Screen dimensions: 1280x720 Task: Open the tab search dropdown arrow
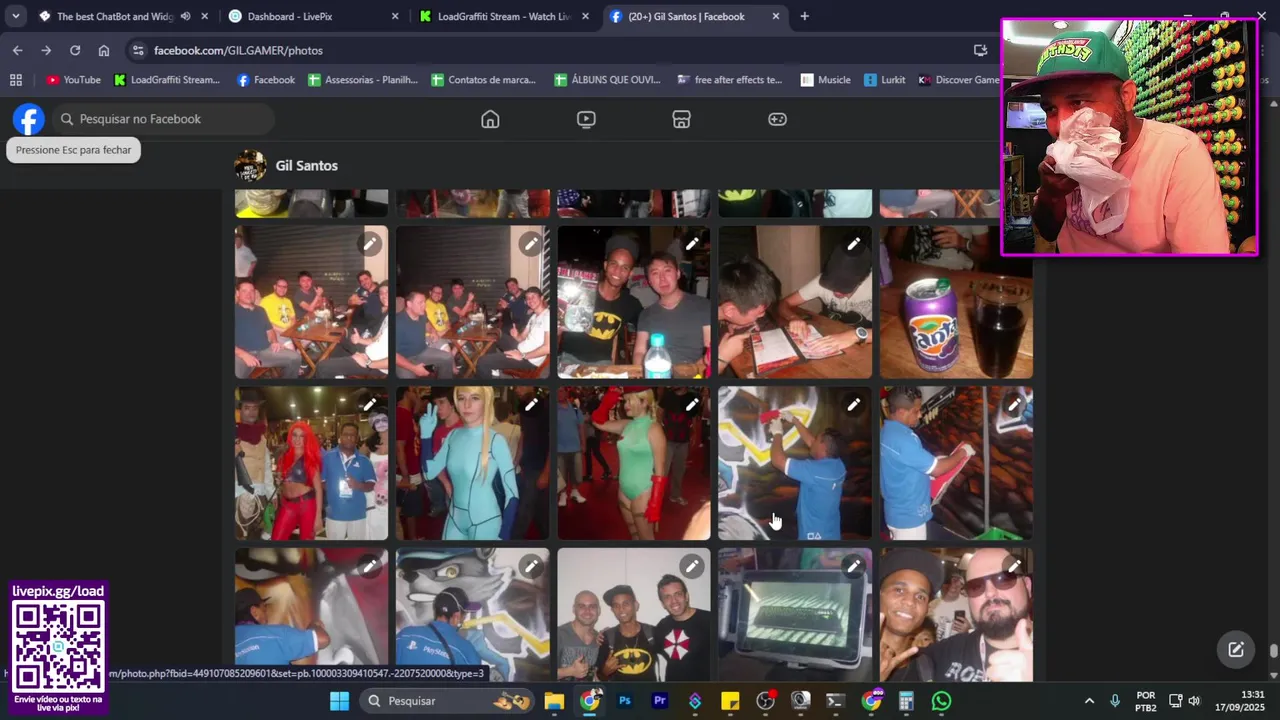15,16
